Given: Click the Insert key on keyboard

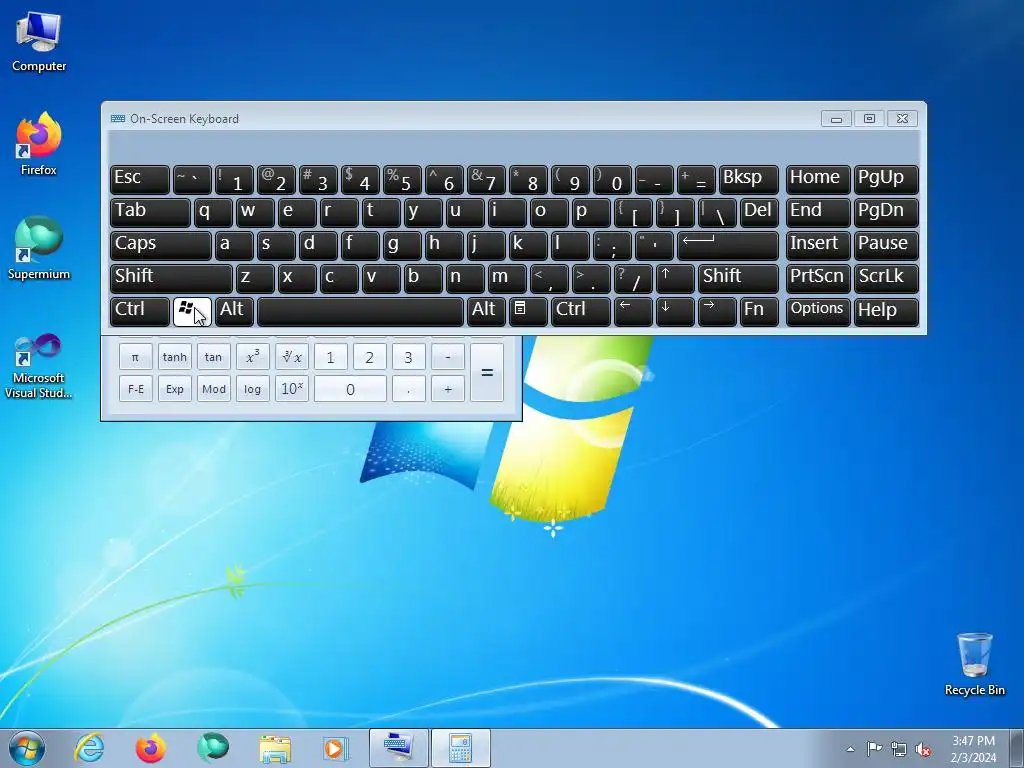Looking at the screenshot, I should pos(818,246).
